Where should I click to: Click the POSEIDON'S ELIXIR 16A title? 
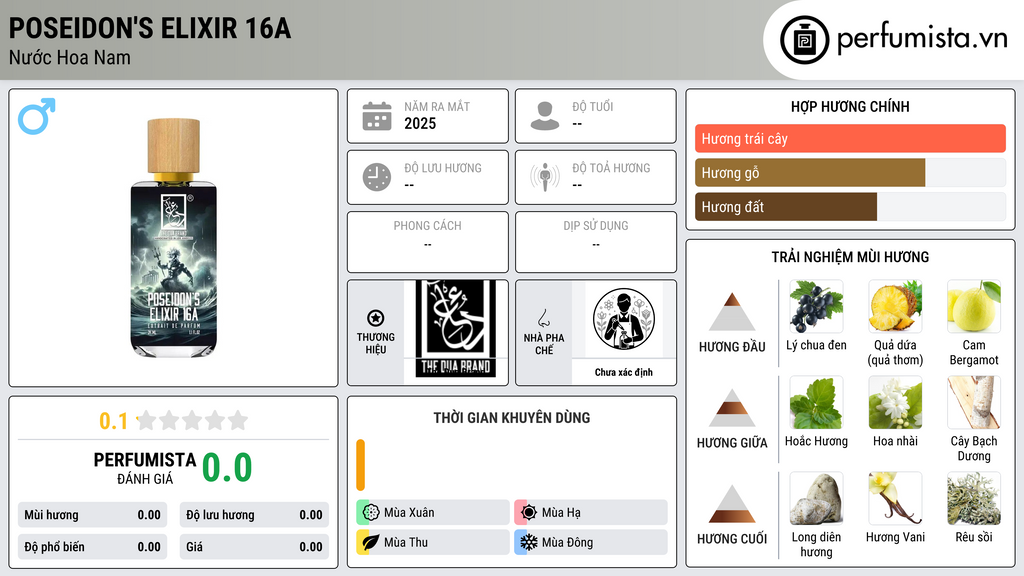tap(150, 28)
